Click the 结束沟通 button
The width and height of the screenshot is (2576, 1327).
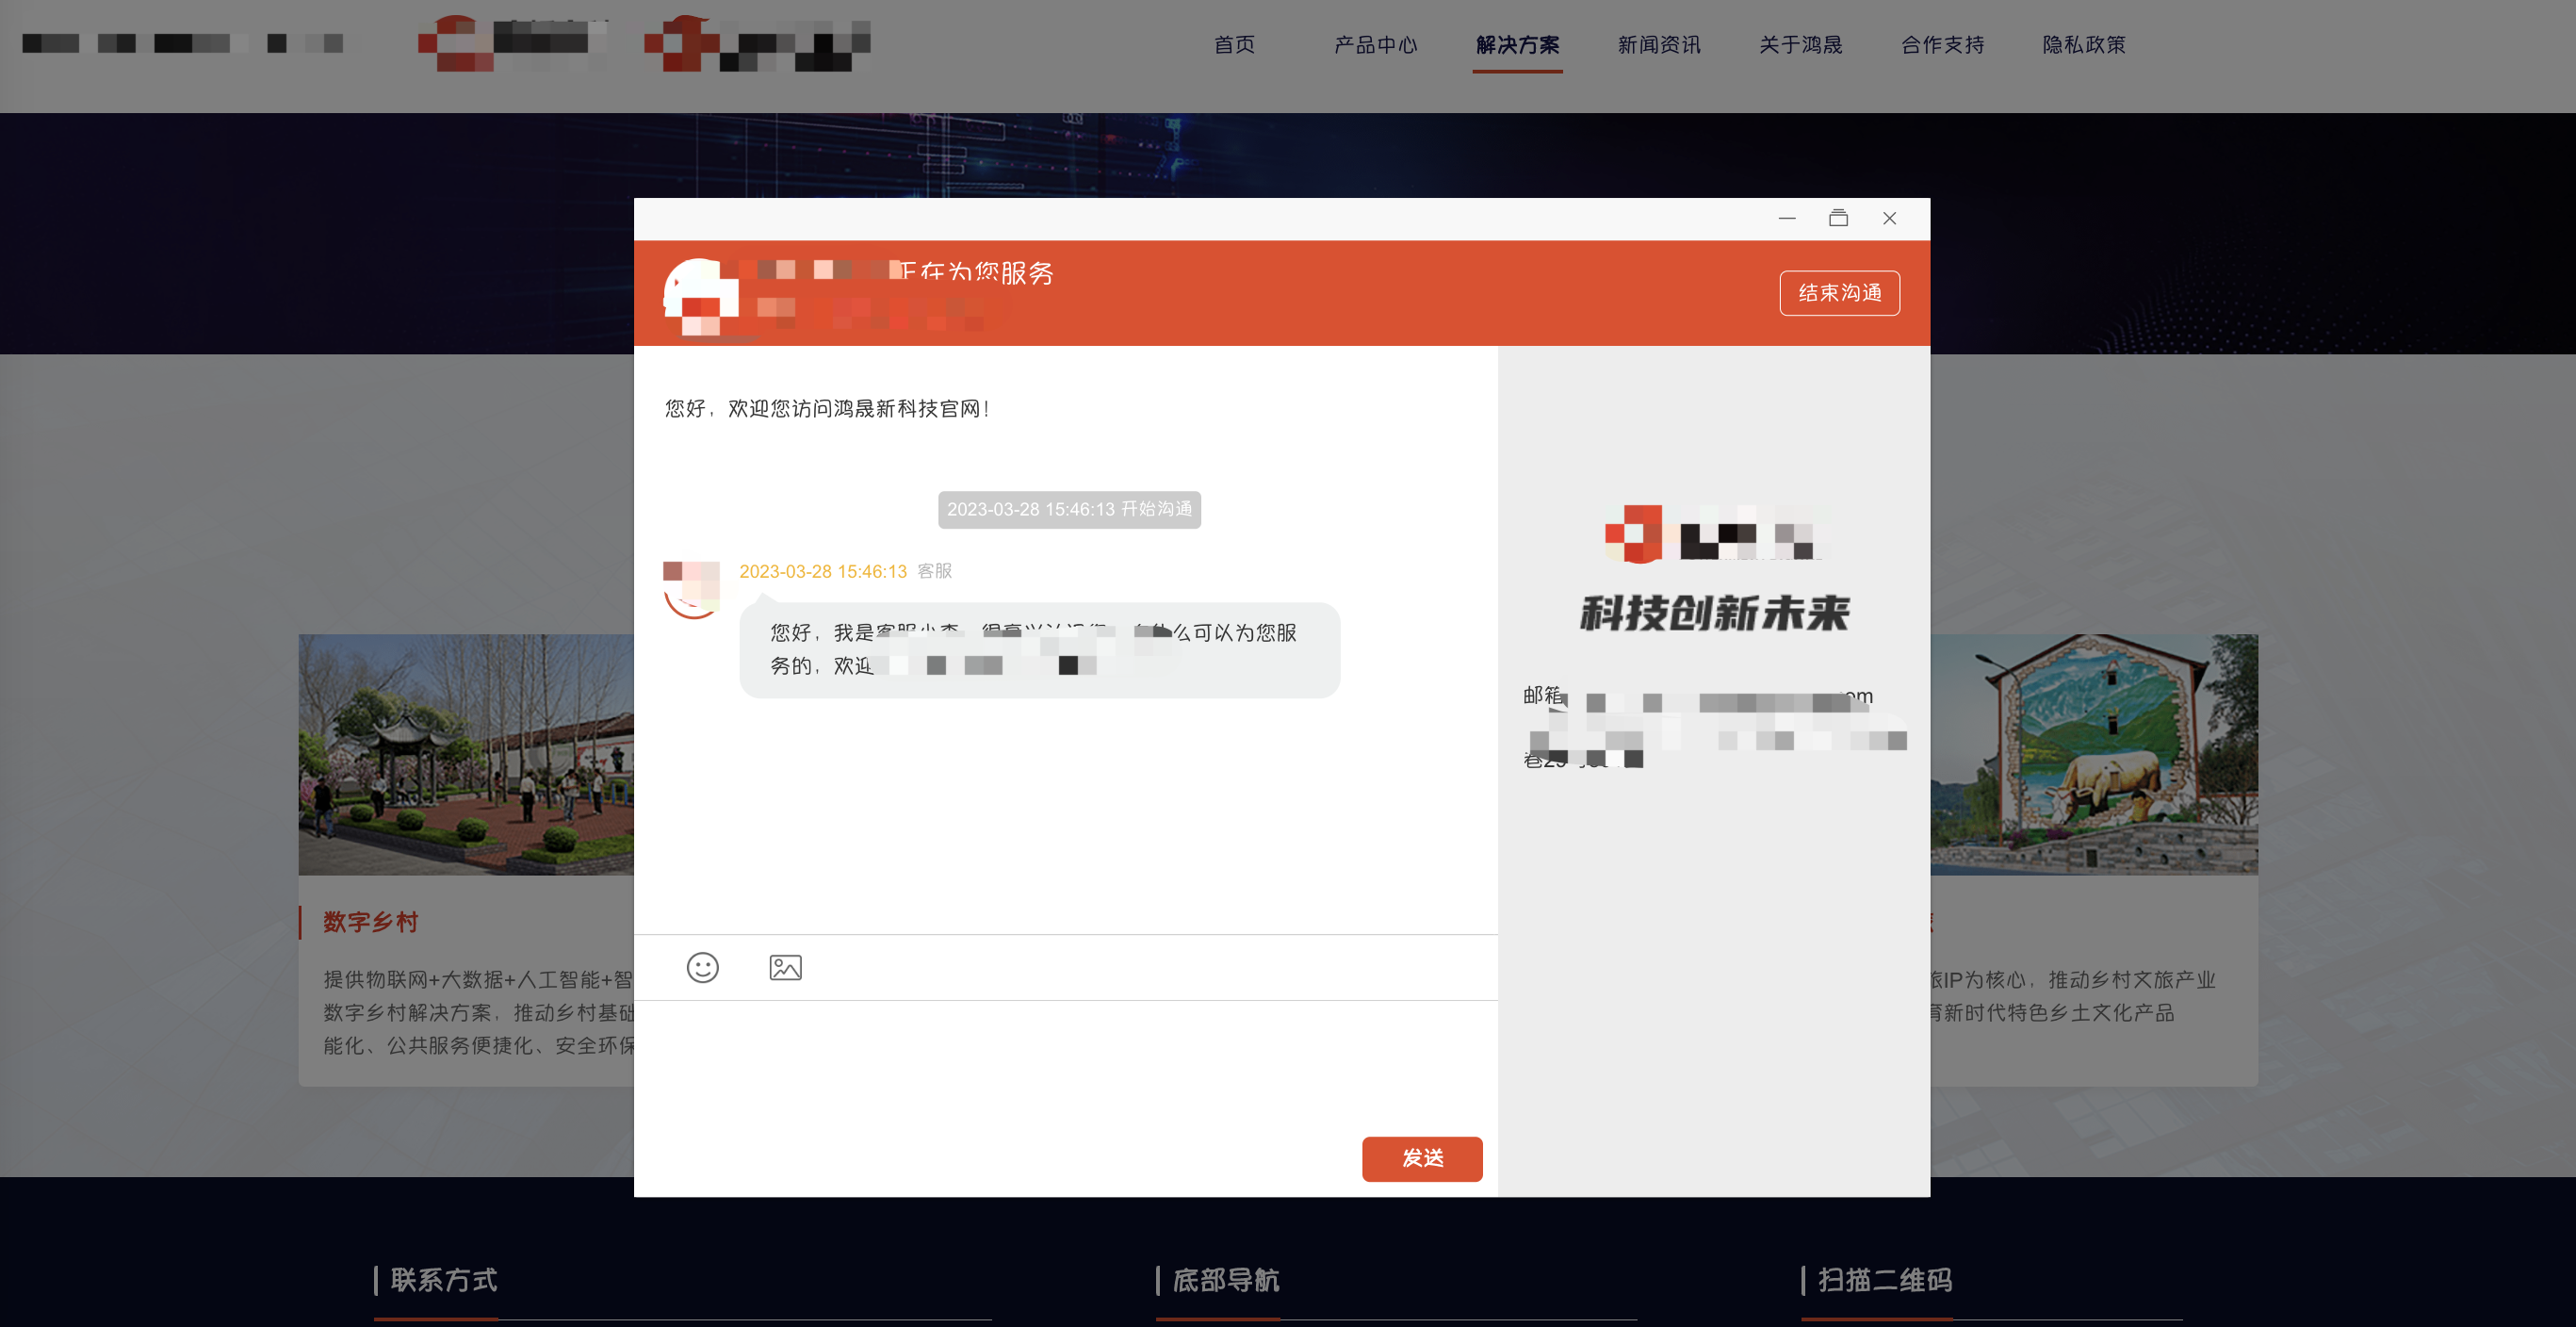coord(1839,293)
